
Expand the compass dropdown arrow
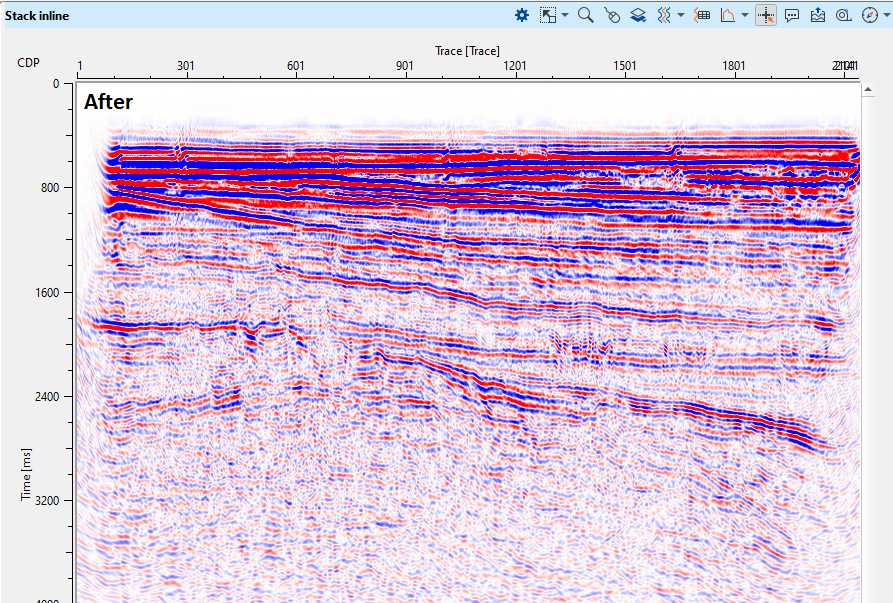click(885, 15)
